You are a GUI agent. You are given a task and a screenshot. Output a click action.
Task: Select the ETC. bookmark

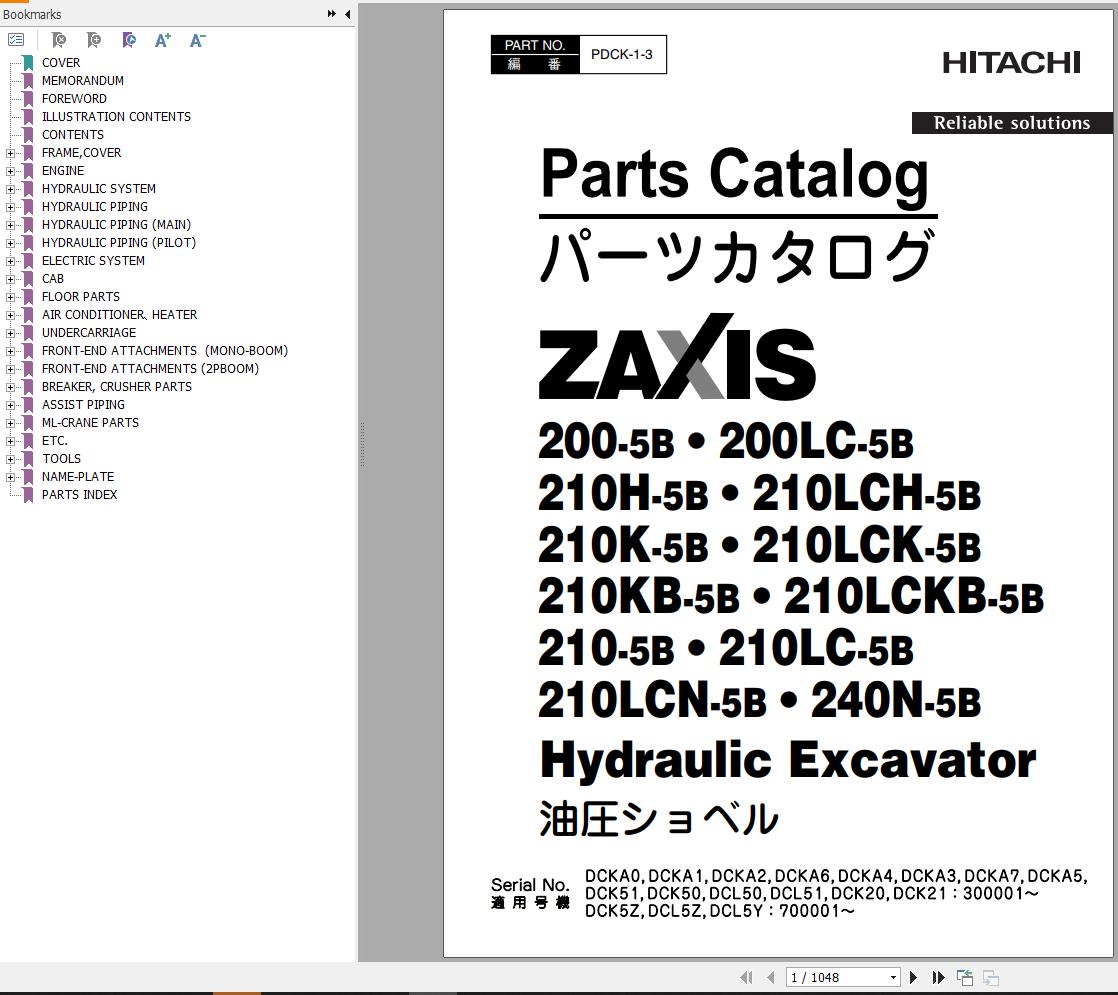pyautogui.click(x=54, y=441)
